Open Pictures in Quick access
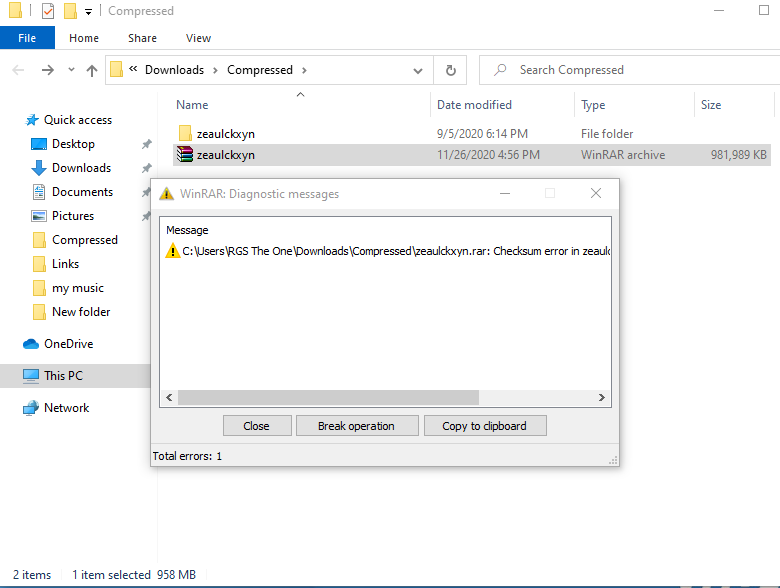Image resolution: width=780 pixels, height=588 pixels. (x=73, y=215)
